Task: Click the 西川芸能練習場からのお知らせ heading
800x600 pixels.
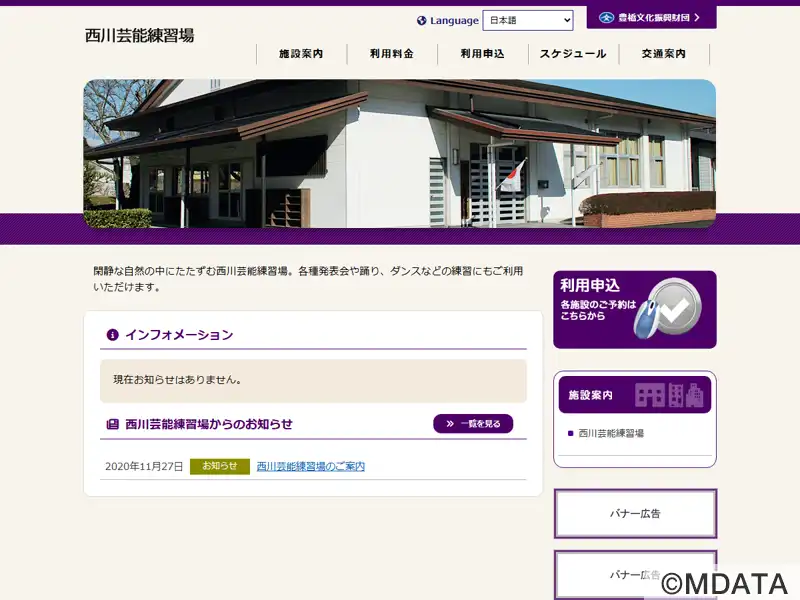Action: click(209, 424)
